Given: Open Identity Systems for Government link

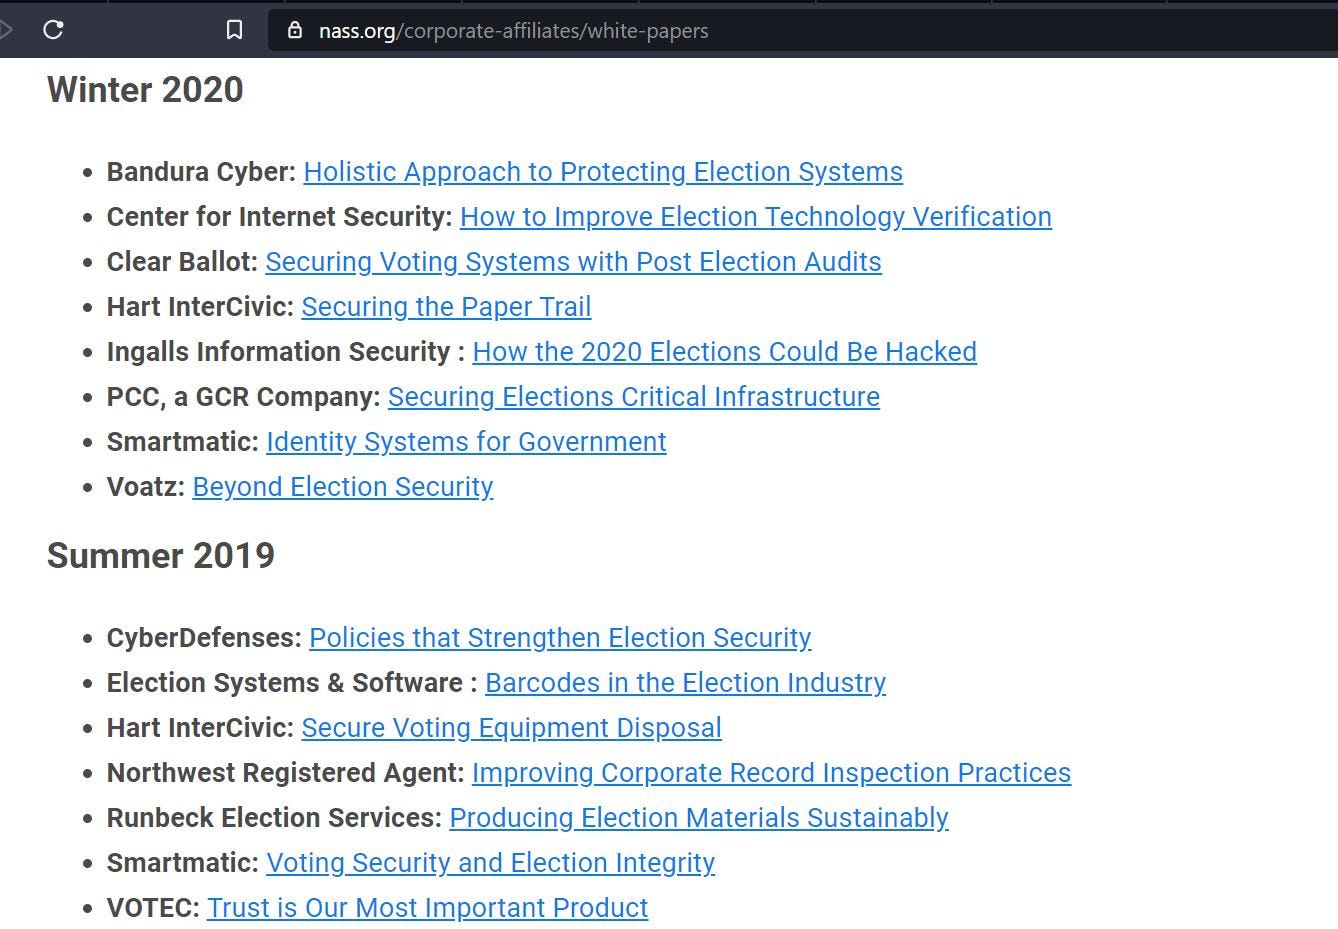Looking at the screenshot, I should [466, 442].
